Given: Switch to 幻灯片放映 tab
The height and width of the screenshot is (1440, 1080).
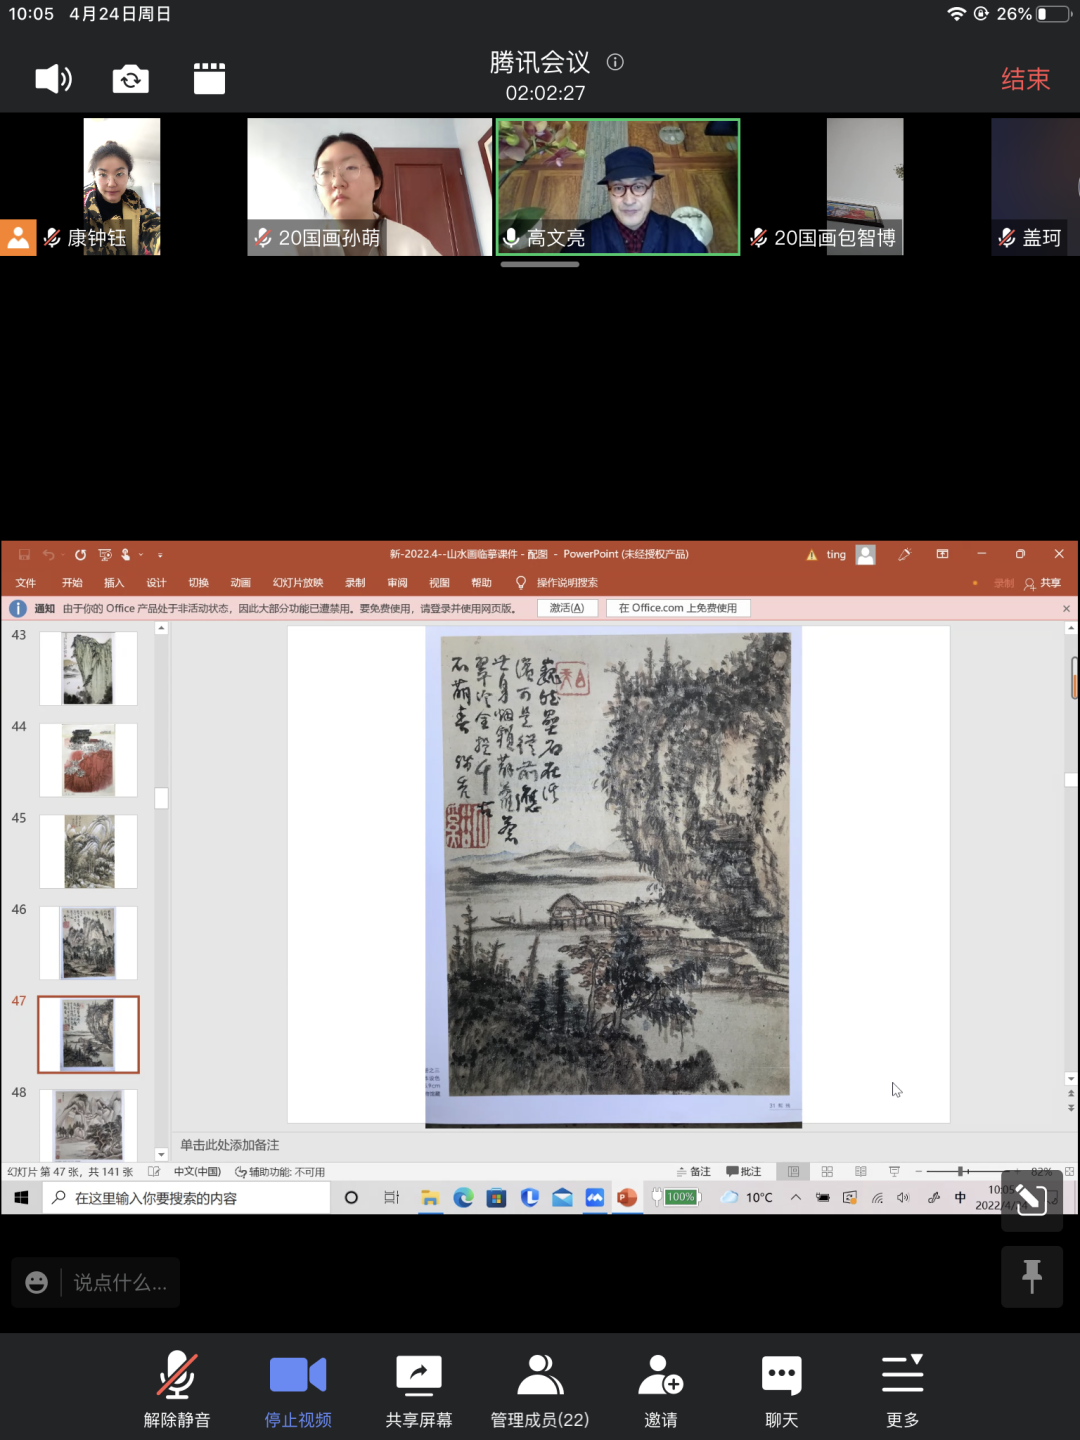Looking at the screenshot, I should pyautogui.click(x=298, y=583).
